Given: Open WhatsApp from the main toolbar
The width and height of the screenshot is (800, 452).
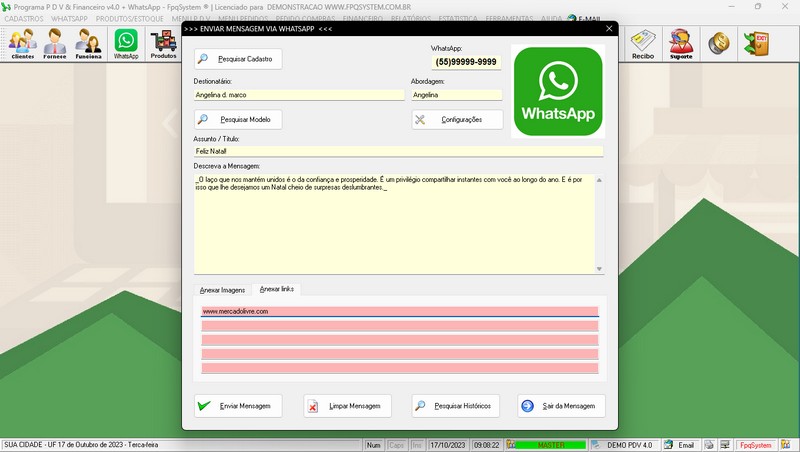Looking at the screenshot, I should click(126, 42).
